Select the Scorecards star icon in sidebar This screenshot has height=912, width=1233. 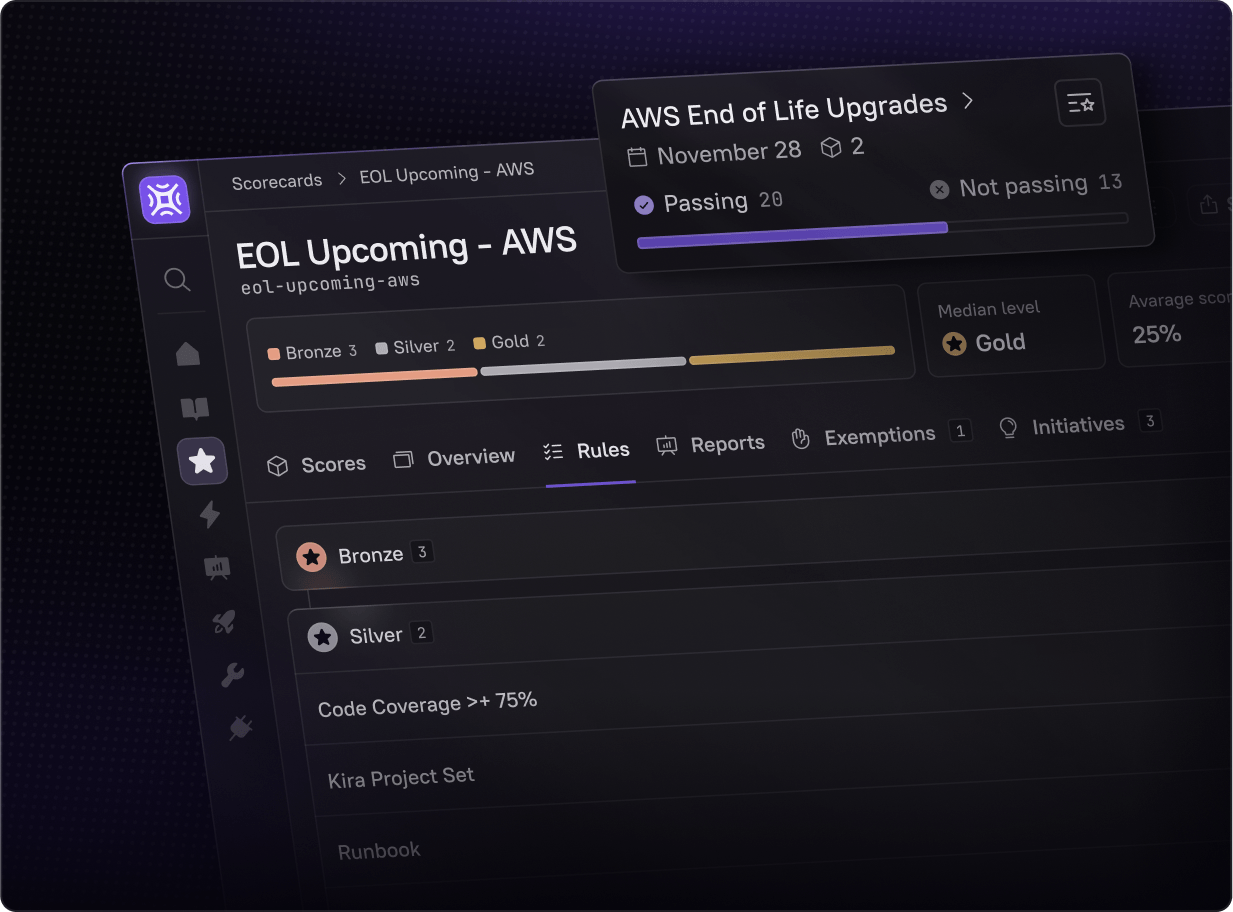point(202,461)
